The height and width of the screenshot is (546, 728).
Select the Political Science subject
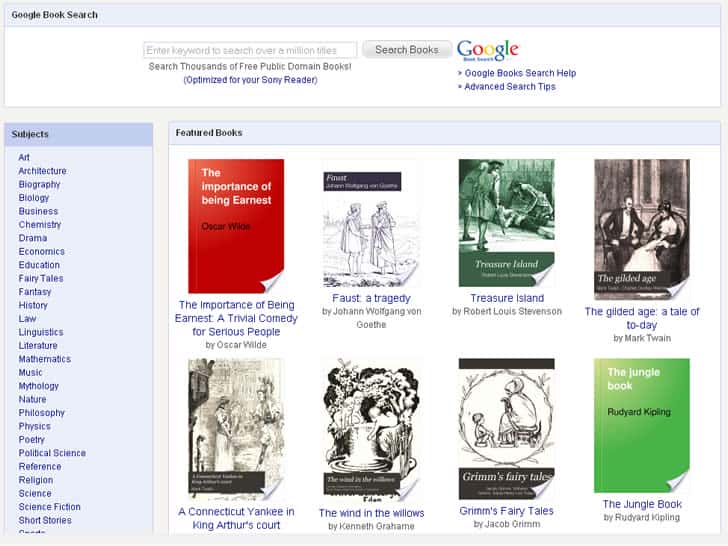coord(52,453)
